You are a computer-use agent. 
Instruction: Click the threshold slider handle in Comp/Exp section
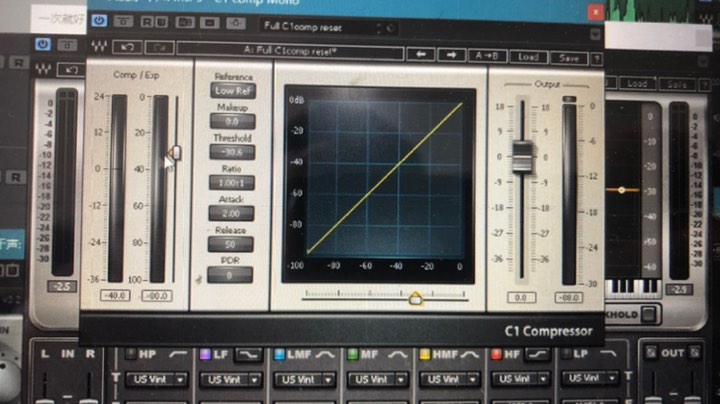point(175,152)
